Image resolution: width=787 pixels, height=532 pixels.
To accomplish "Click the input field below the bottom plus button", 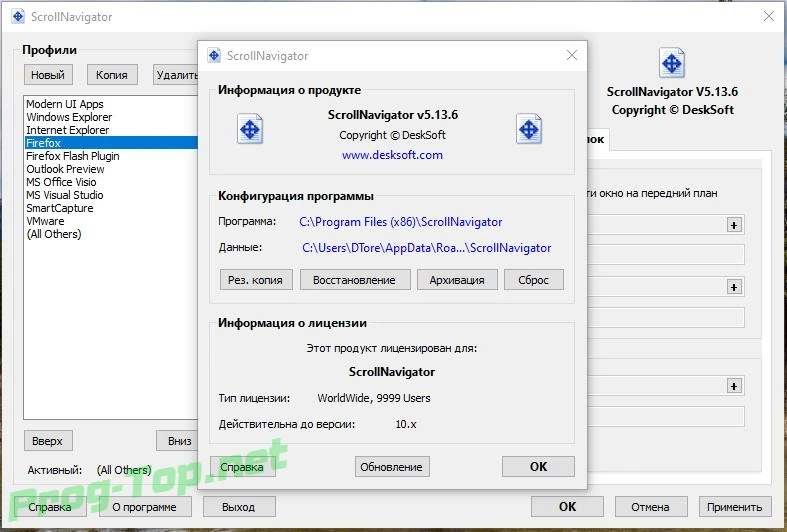I will coord(666,417).
